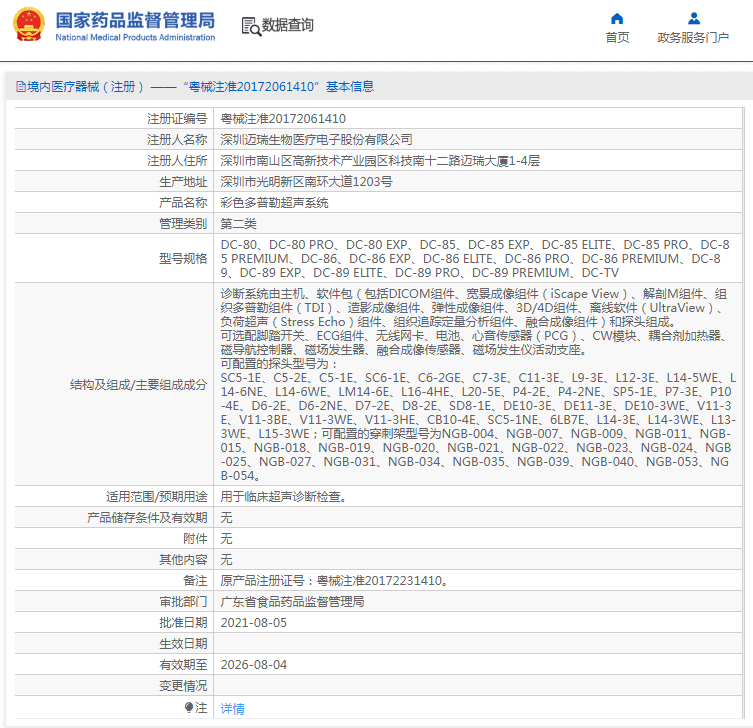Click approving department 广东省食品药品监督管理局
Viewport: 753px width, 728px height.
pos(292,602)
